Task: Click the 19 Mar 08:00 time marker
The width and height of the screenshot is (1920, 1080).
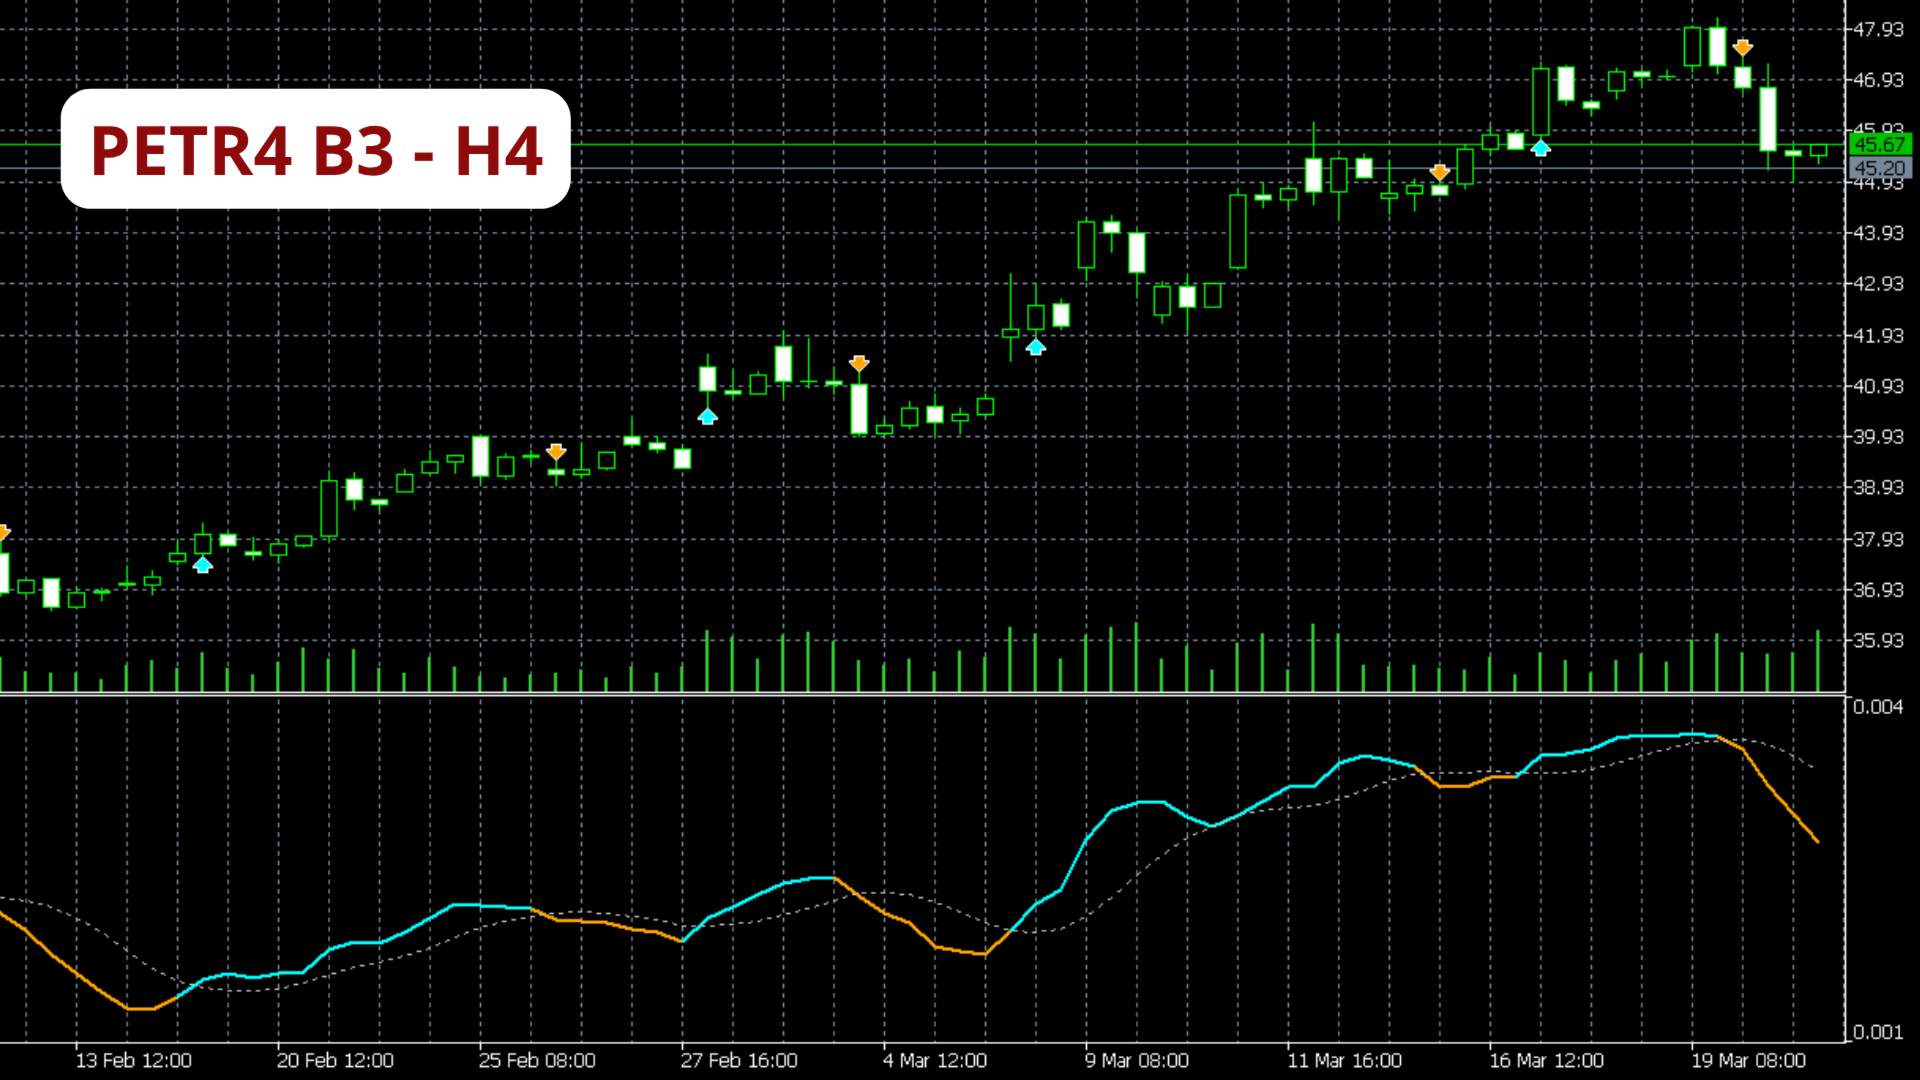Action: [x=1748, y=1060]
